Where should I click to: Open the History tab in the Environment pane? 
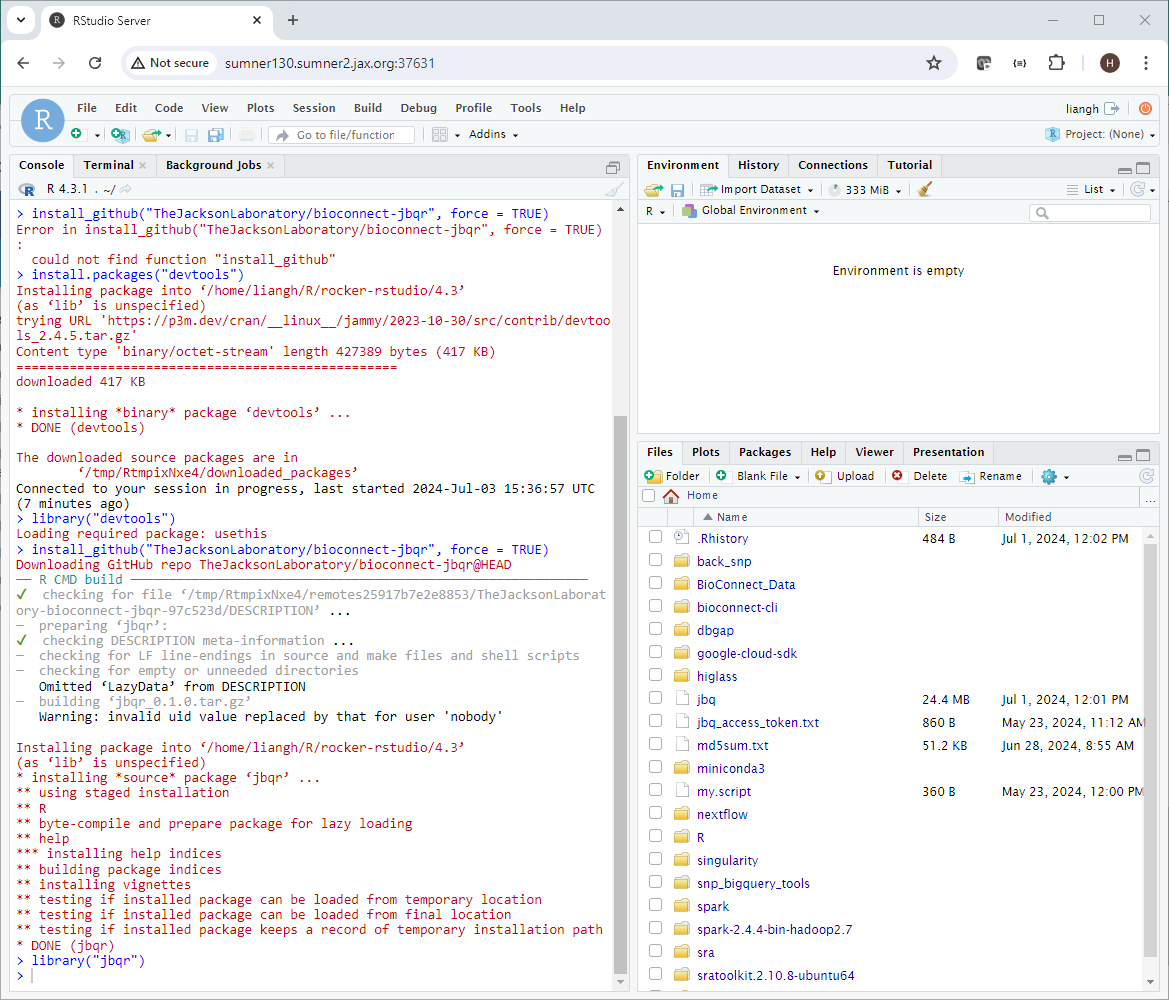[758, 165]
